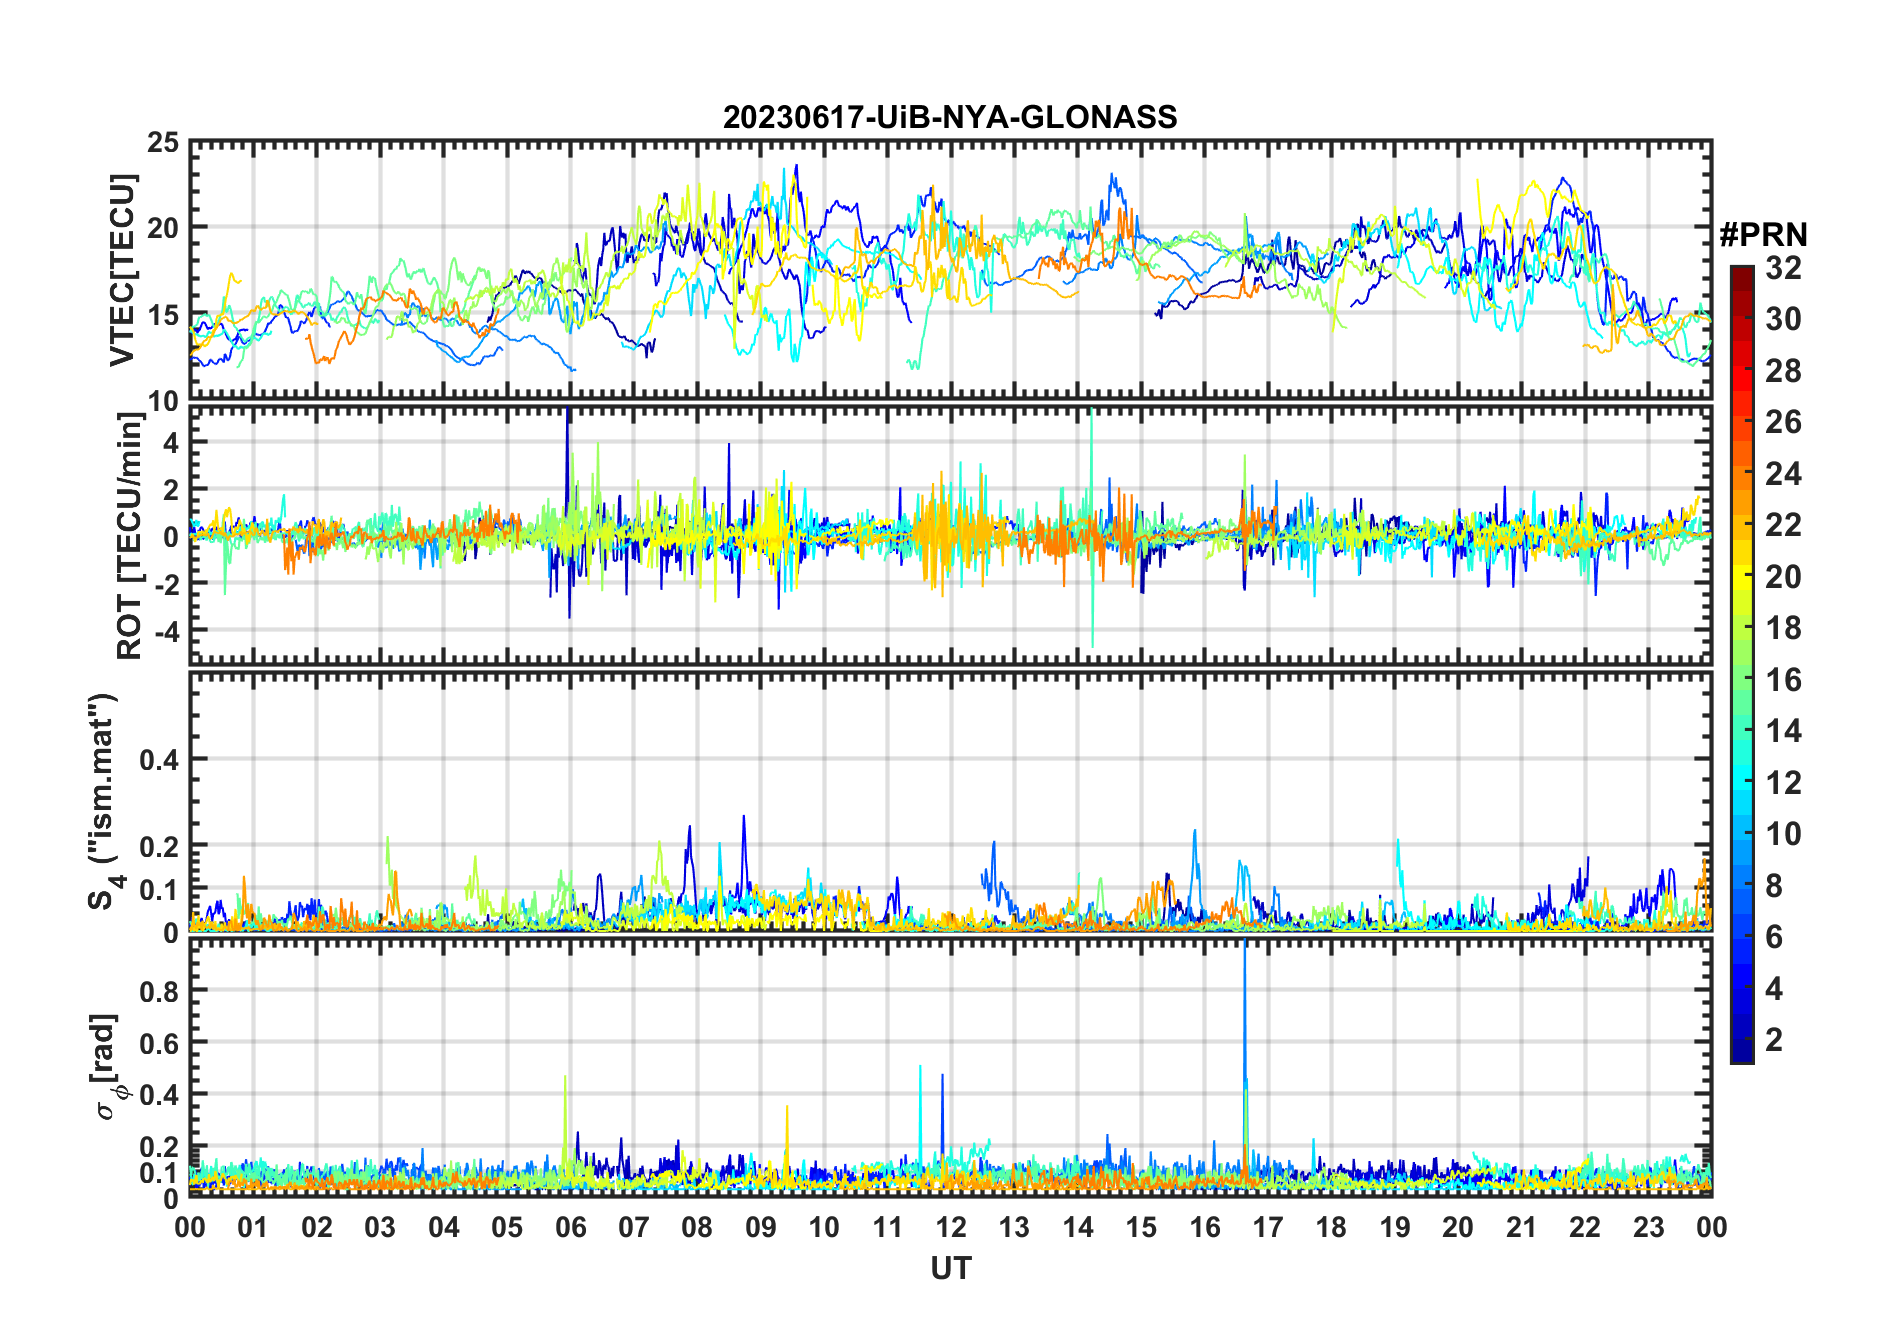
Task: Click the UT axis hour label "05"
Action: tap(507, 1227)
